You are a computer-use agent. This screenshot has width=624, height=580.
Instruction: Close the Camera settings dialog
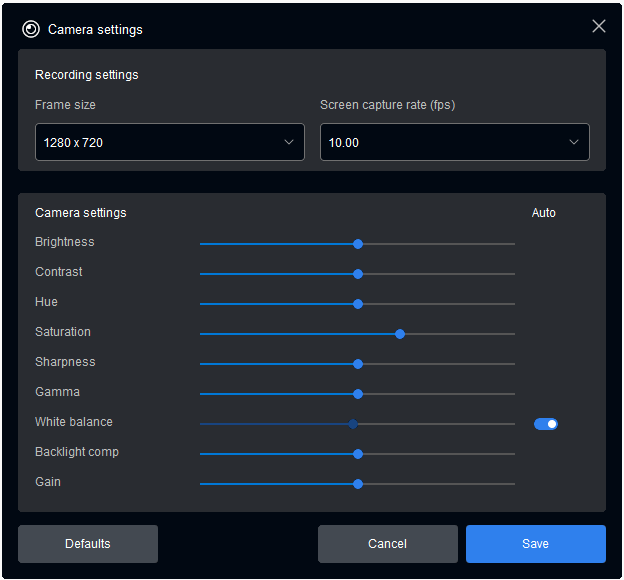click(599, 27)
